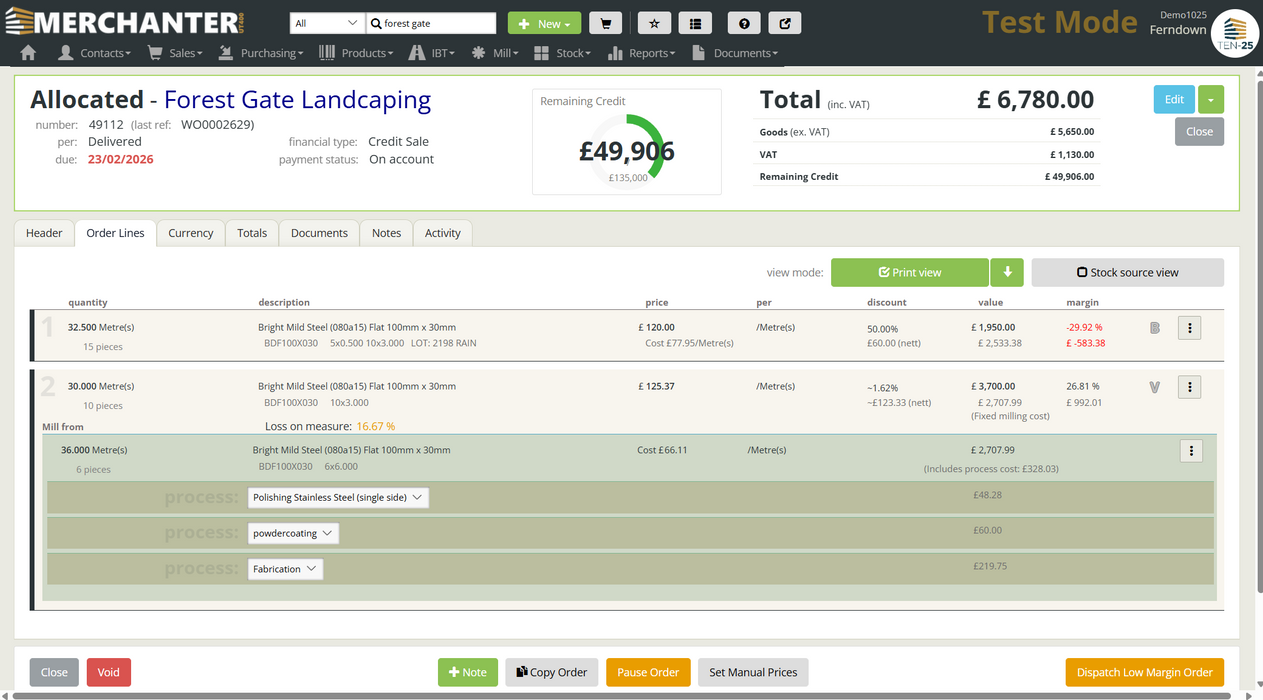Open the shopping cart icon button
This screenshot has width=1263, height=700.
605,24
